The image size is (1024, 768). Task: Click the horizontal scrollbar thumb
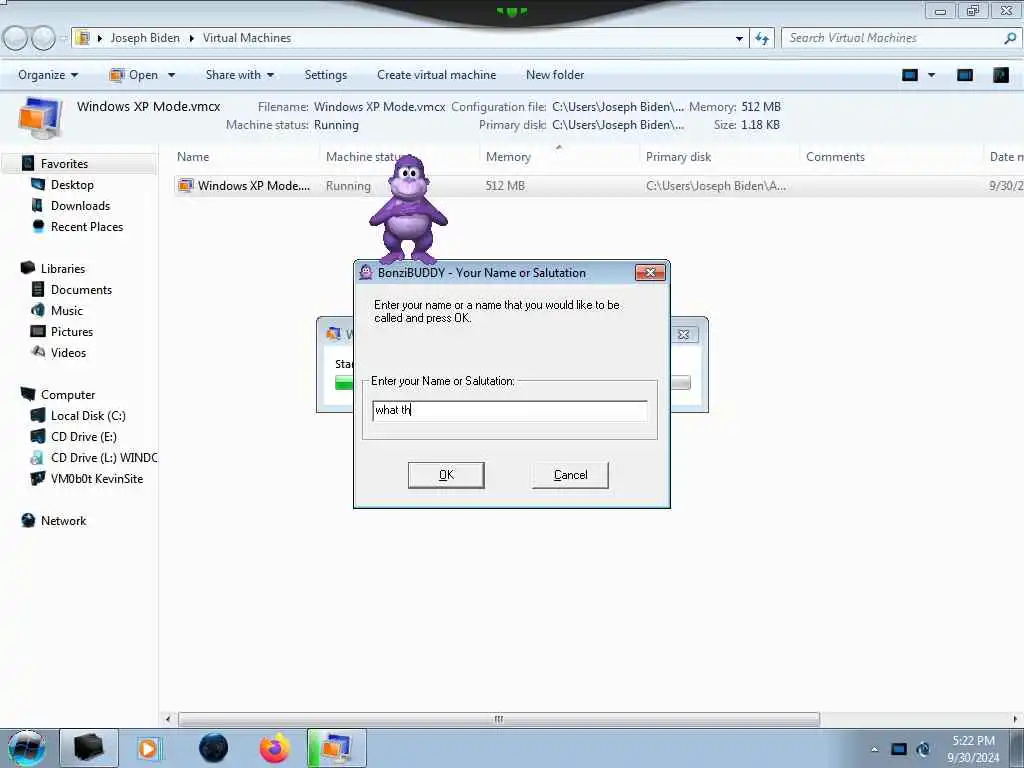pos(499,719)
